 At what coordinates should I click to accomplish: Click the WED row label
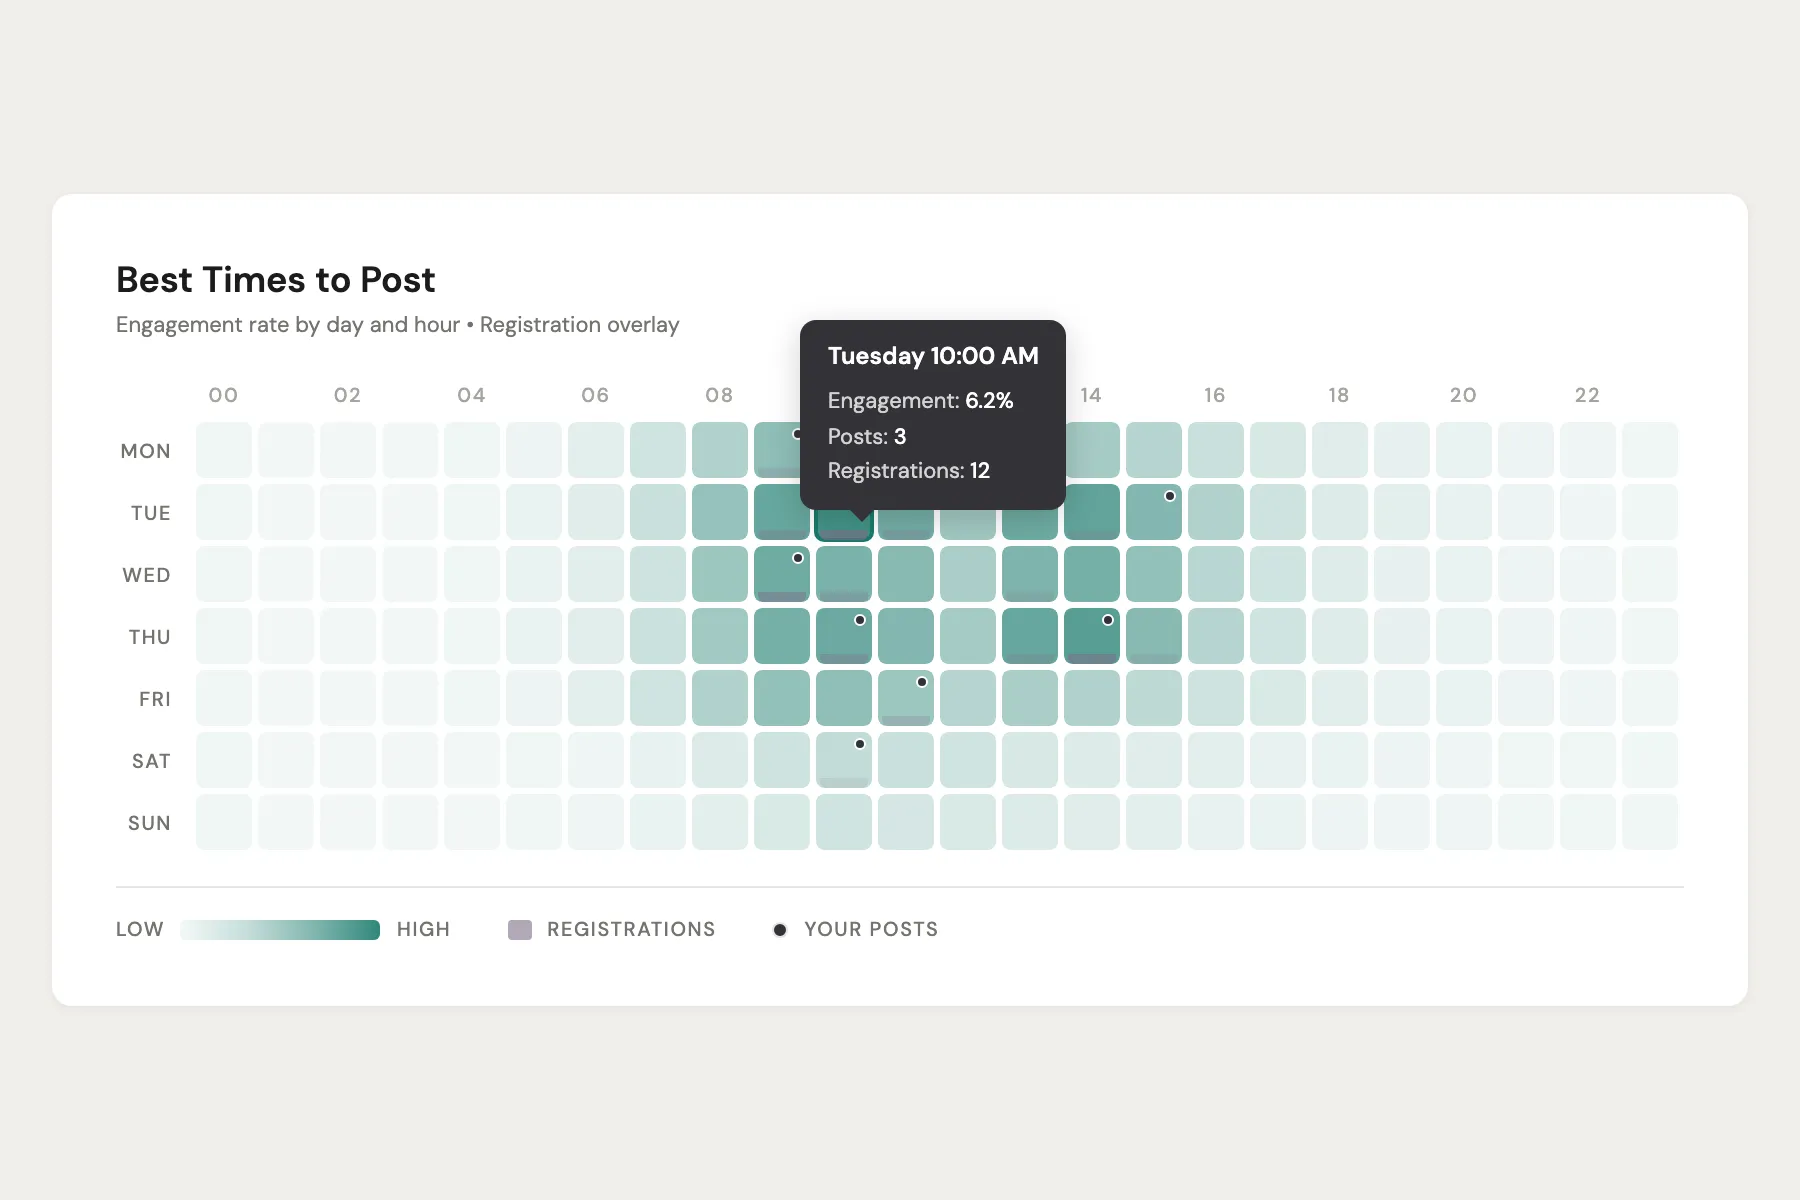tap(147, 575)
